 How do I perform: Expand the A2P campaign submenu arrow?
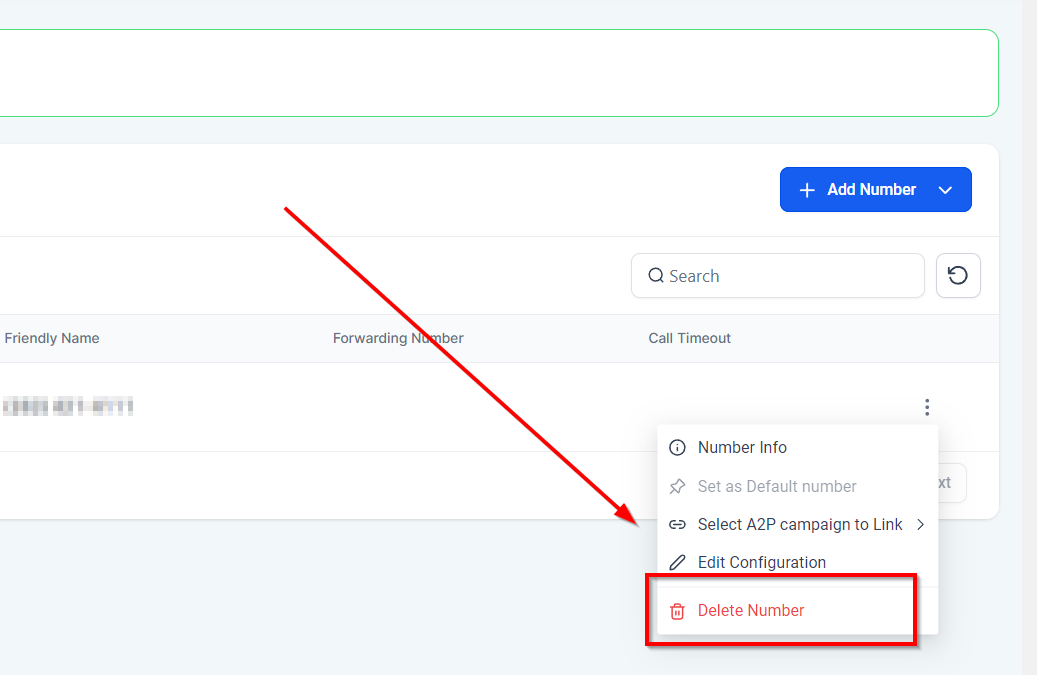tap(920, 525)
